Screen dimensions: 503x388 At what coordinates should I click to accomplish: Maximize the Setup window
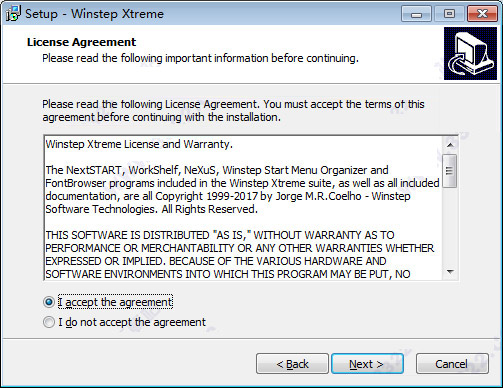449,14
